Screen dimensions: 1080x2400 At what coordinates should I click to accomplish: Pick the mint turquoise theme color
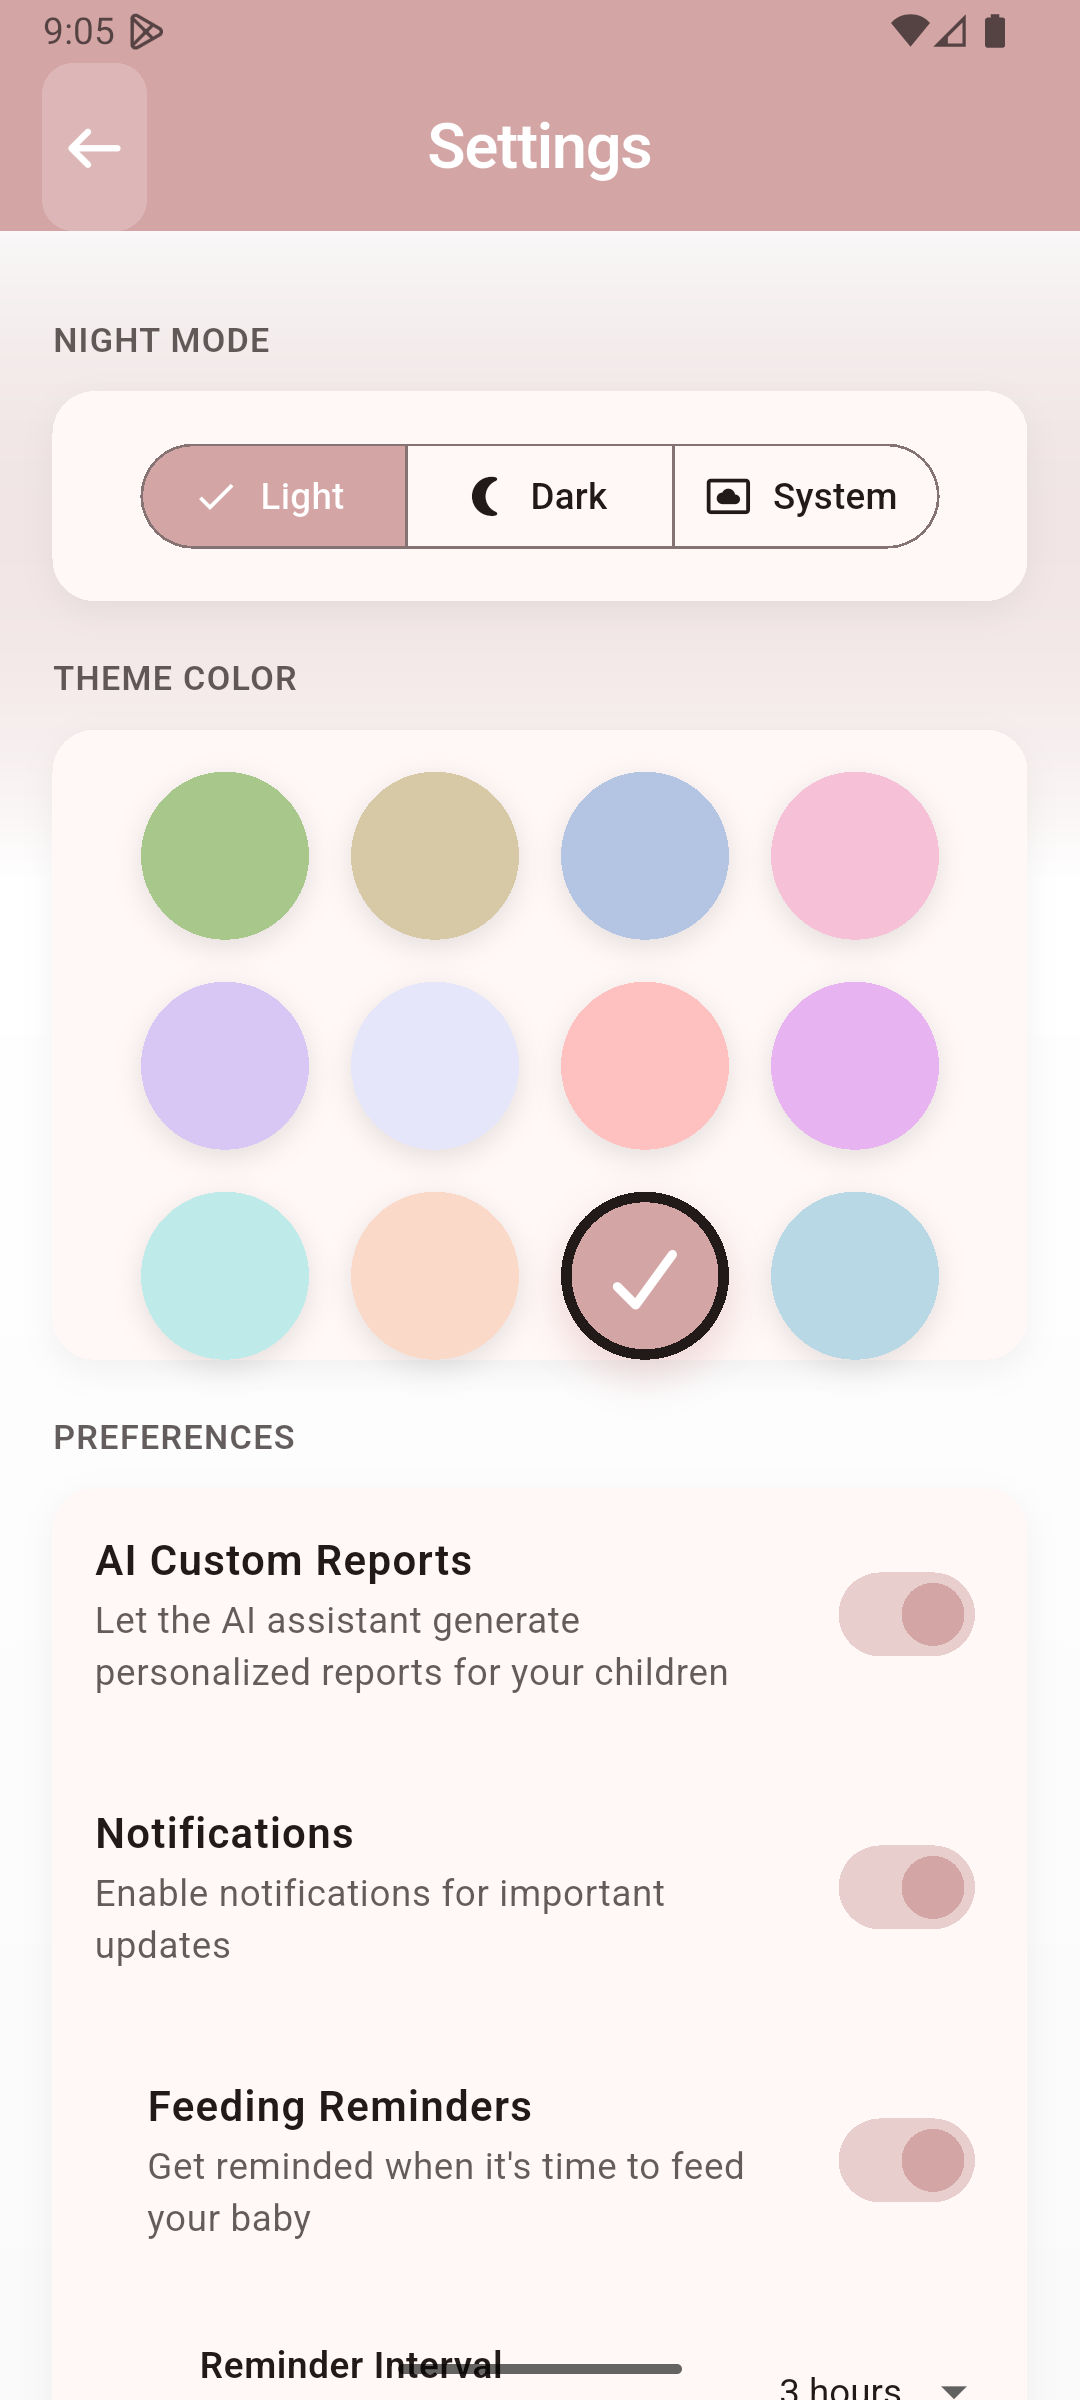[x=225, y=1275]
